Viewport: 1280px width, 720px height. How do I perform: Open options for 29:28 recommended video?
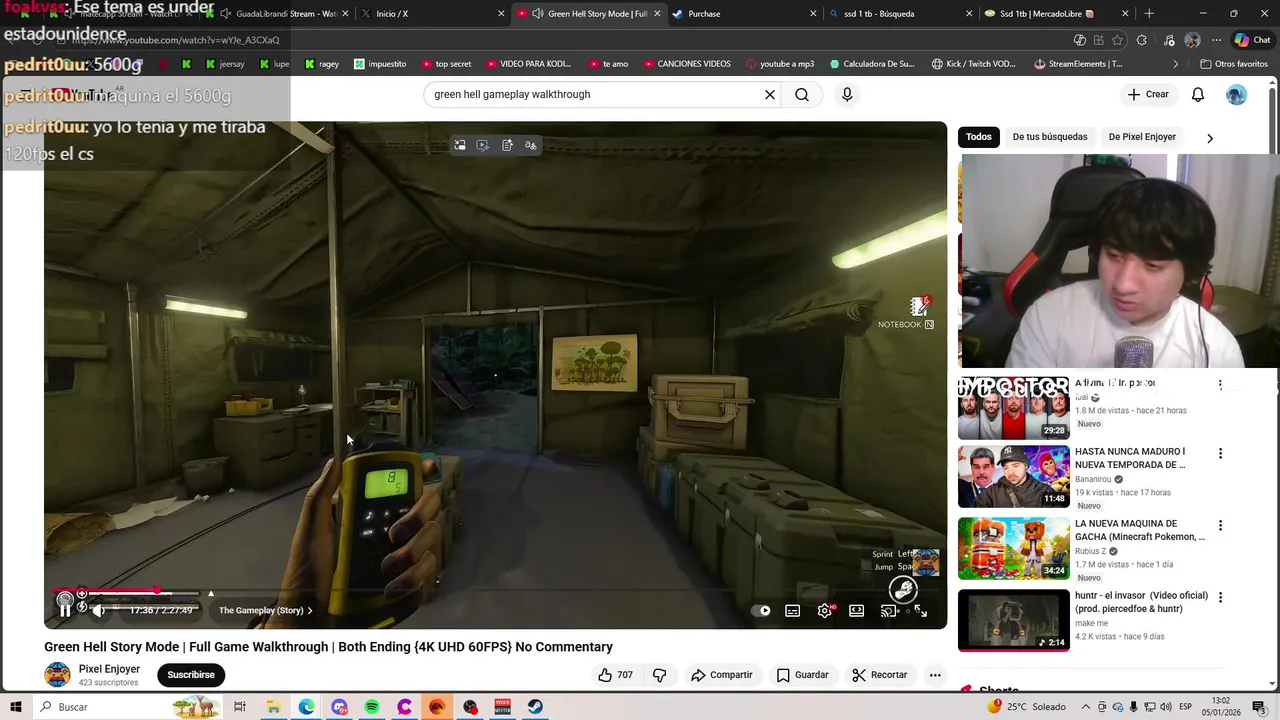click(1220, 384)
